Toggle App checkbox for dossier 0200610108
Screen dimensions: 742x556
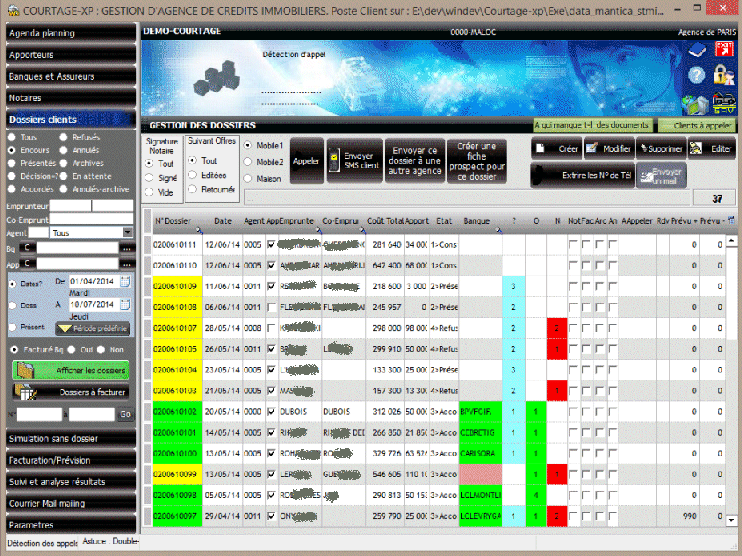tap(271, 307)
